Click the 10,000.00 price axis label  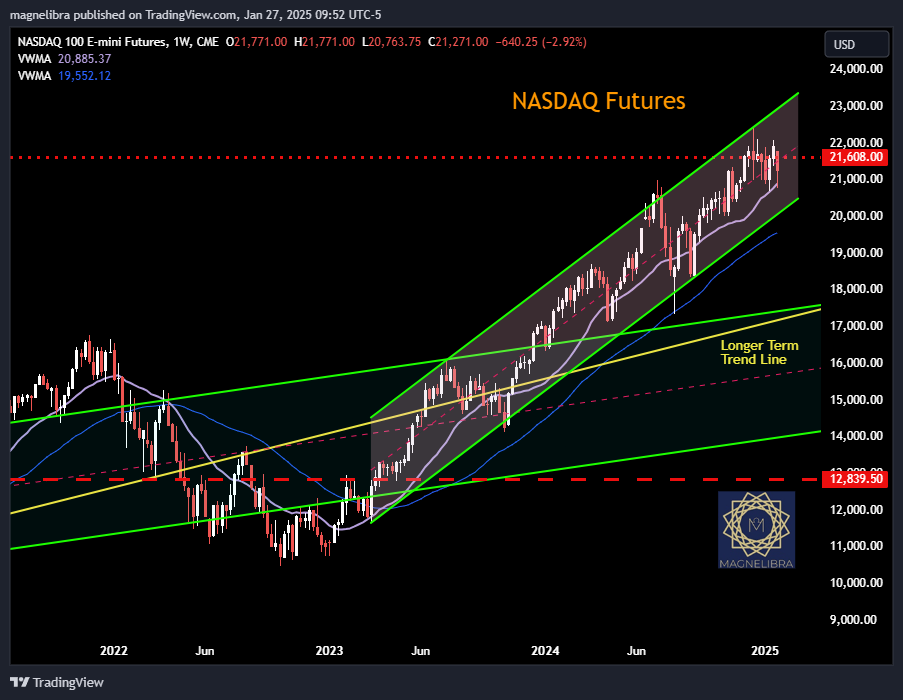point(856,582)
